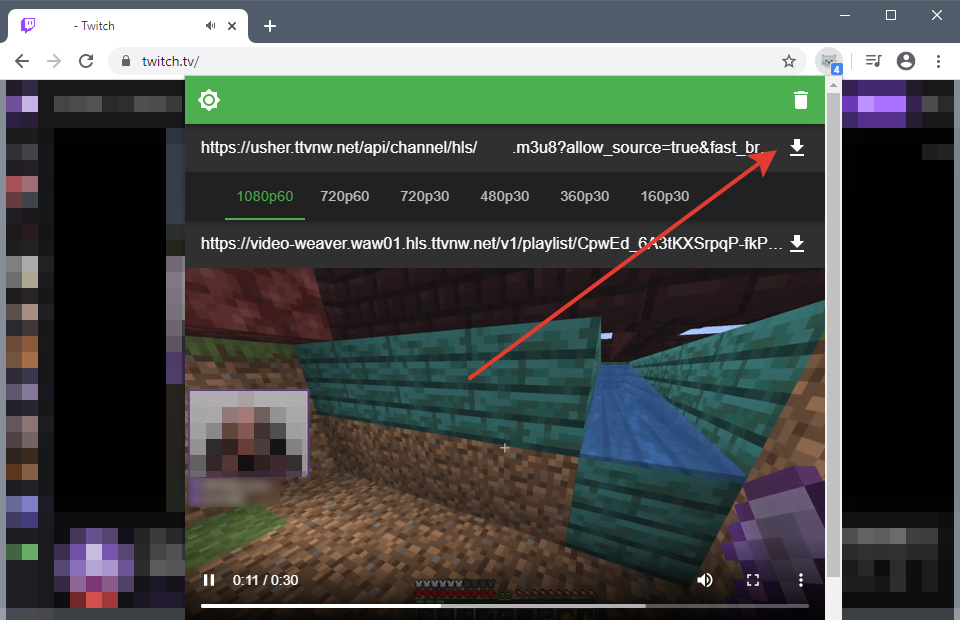
Task: Close the Twitch browser tab
Action: 232,26
